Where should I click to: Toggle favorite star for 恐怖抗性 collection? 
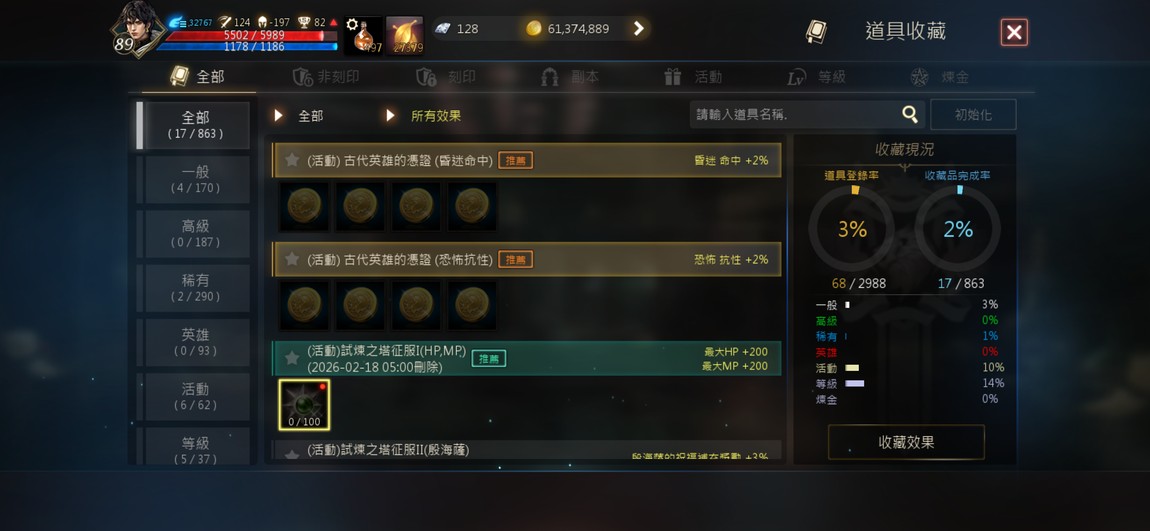point(292,259)
